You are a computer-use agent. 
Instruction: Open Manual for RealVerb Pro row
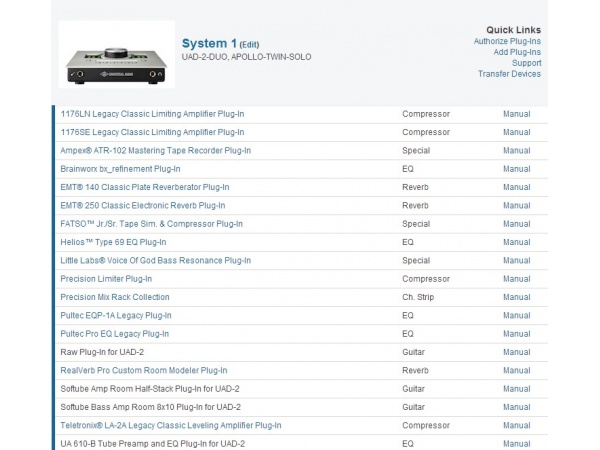pos(517,371)
